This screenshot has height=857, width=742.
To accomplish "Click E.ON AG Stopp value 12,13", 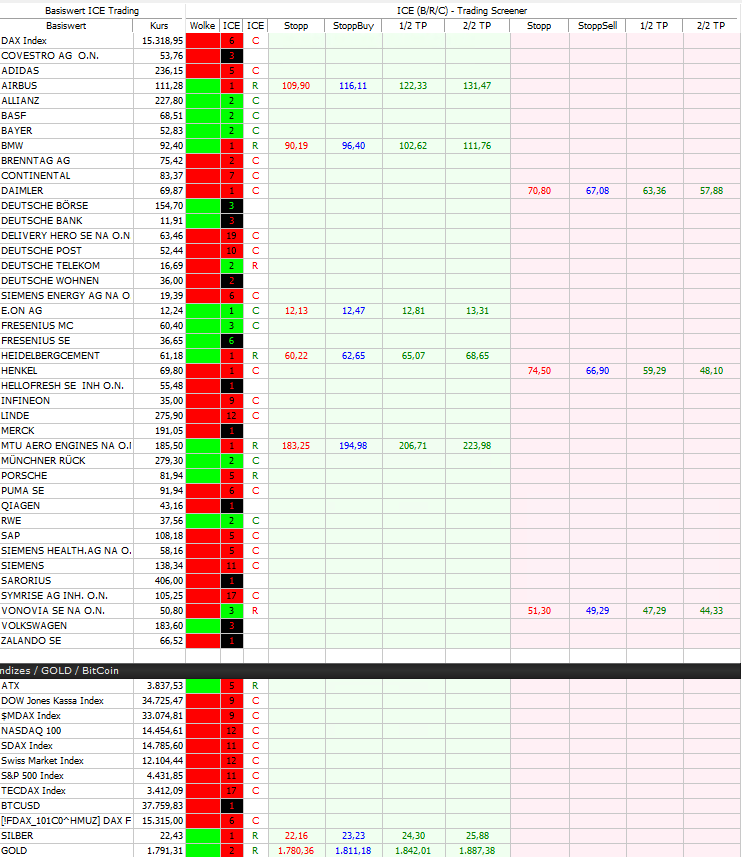I will [296, 311].
